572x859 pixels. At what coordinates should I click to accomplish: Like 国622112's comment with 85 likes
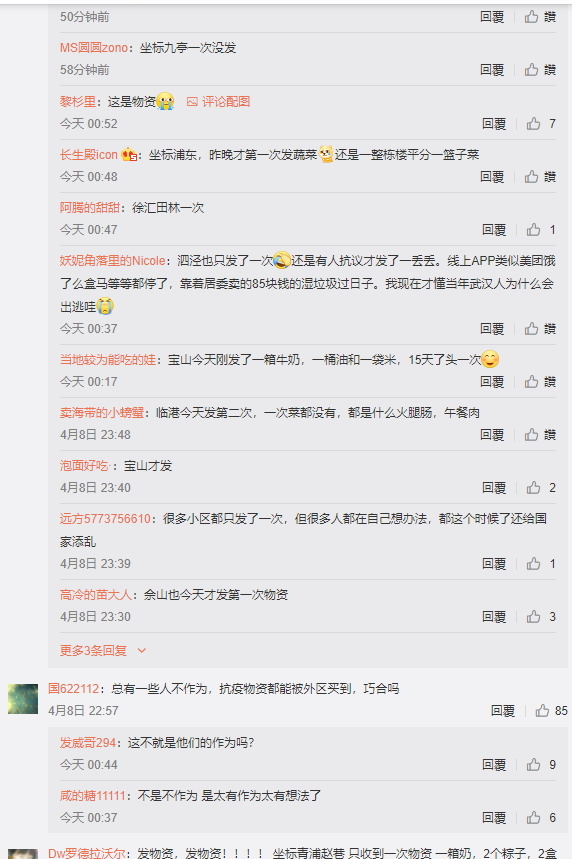coord(551,711)
